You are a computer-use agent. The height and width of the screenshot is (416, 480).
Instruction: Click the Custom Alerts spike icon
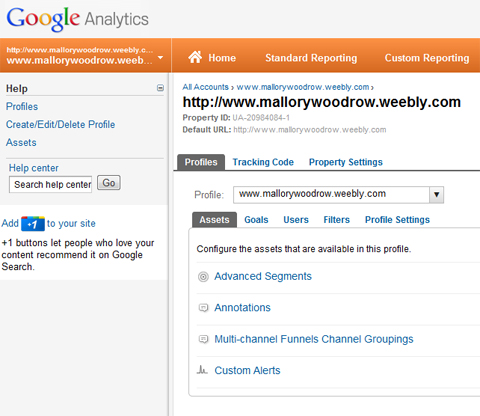[202, 370]
